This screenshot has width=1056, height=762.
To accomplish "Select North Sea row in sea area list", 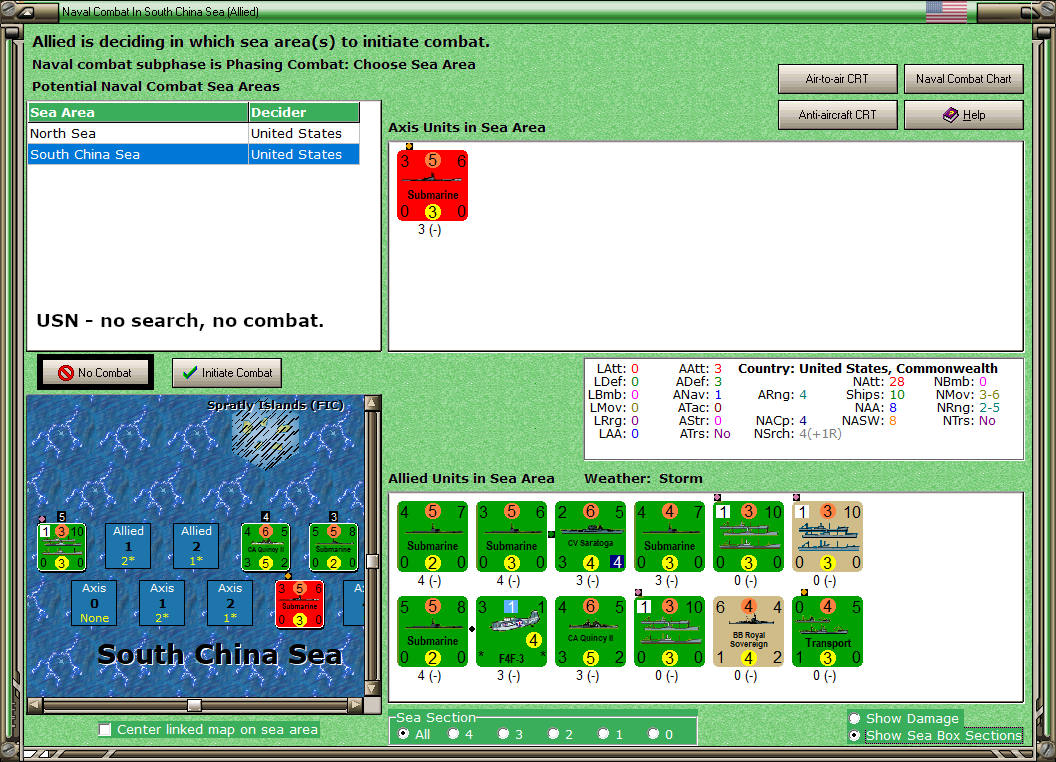I will point(194,133).
